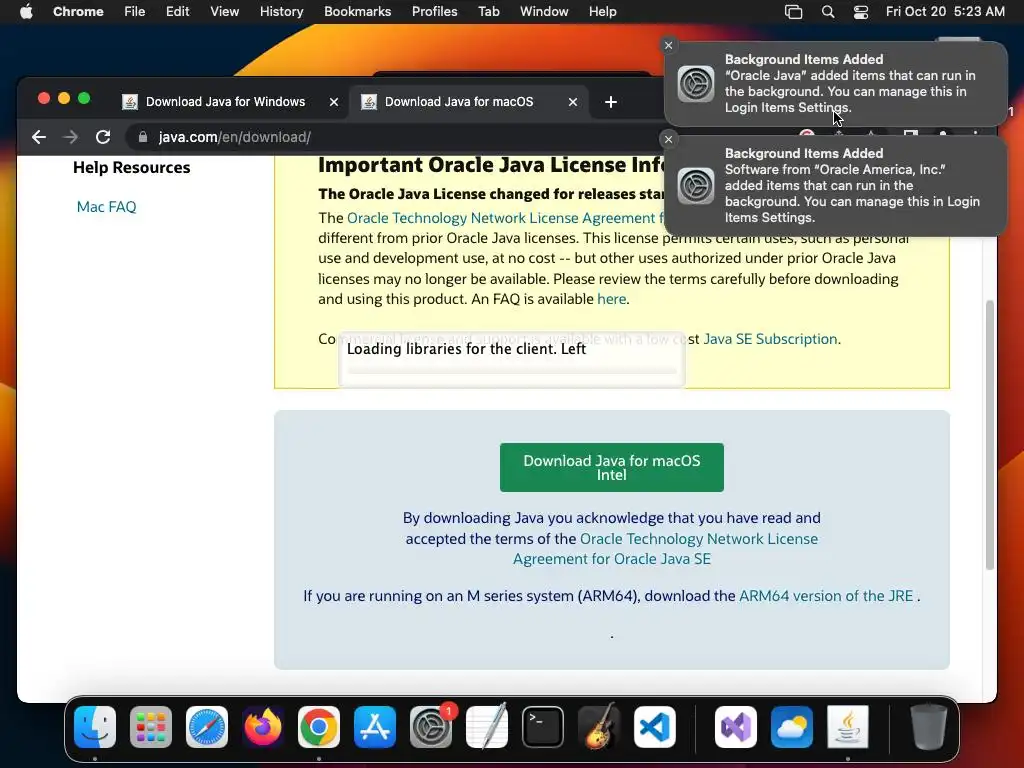Click Download Java for macOS Intel button
Image resolution: width=1024 pixels, height=768 pixels.
(x=611, y=468)
